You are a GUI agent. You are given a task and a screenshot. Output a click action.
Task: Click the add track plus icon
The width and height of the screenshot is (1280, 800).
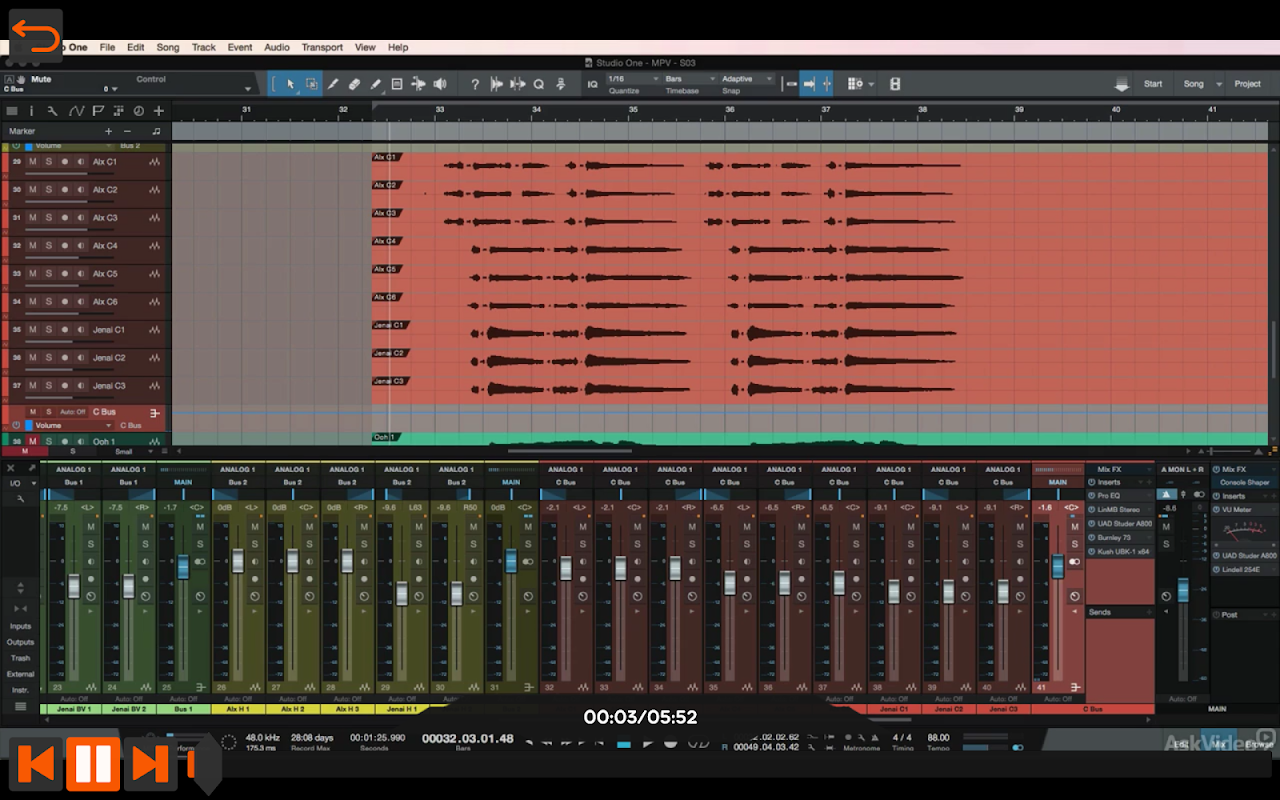(158, 111)
